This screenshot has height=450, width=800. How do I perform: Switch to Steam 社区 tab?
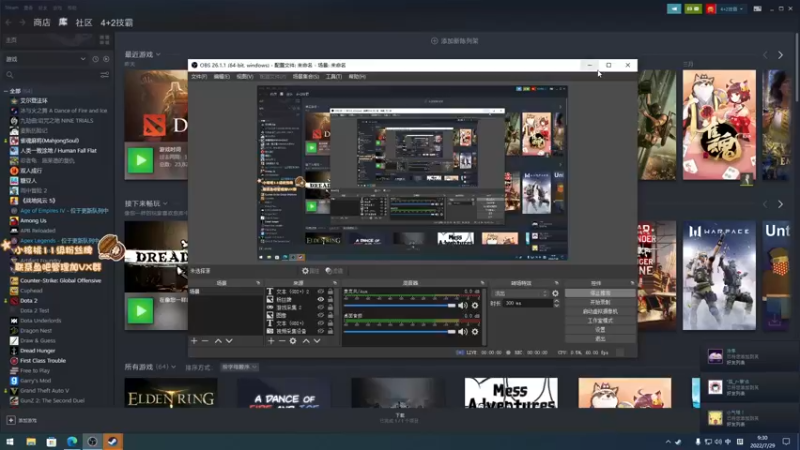[x=84, y=22]
